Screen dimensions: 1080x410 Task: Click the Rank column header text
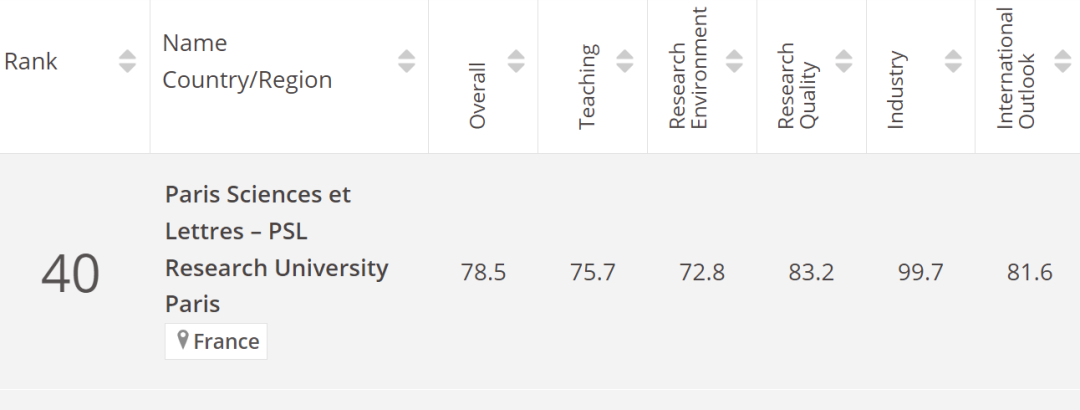pyautogui.click(x=31, y=61)
